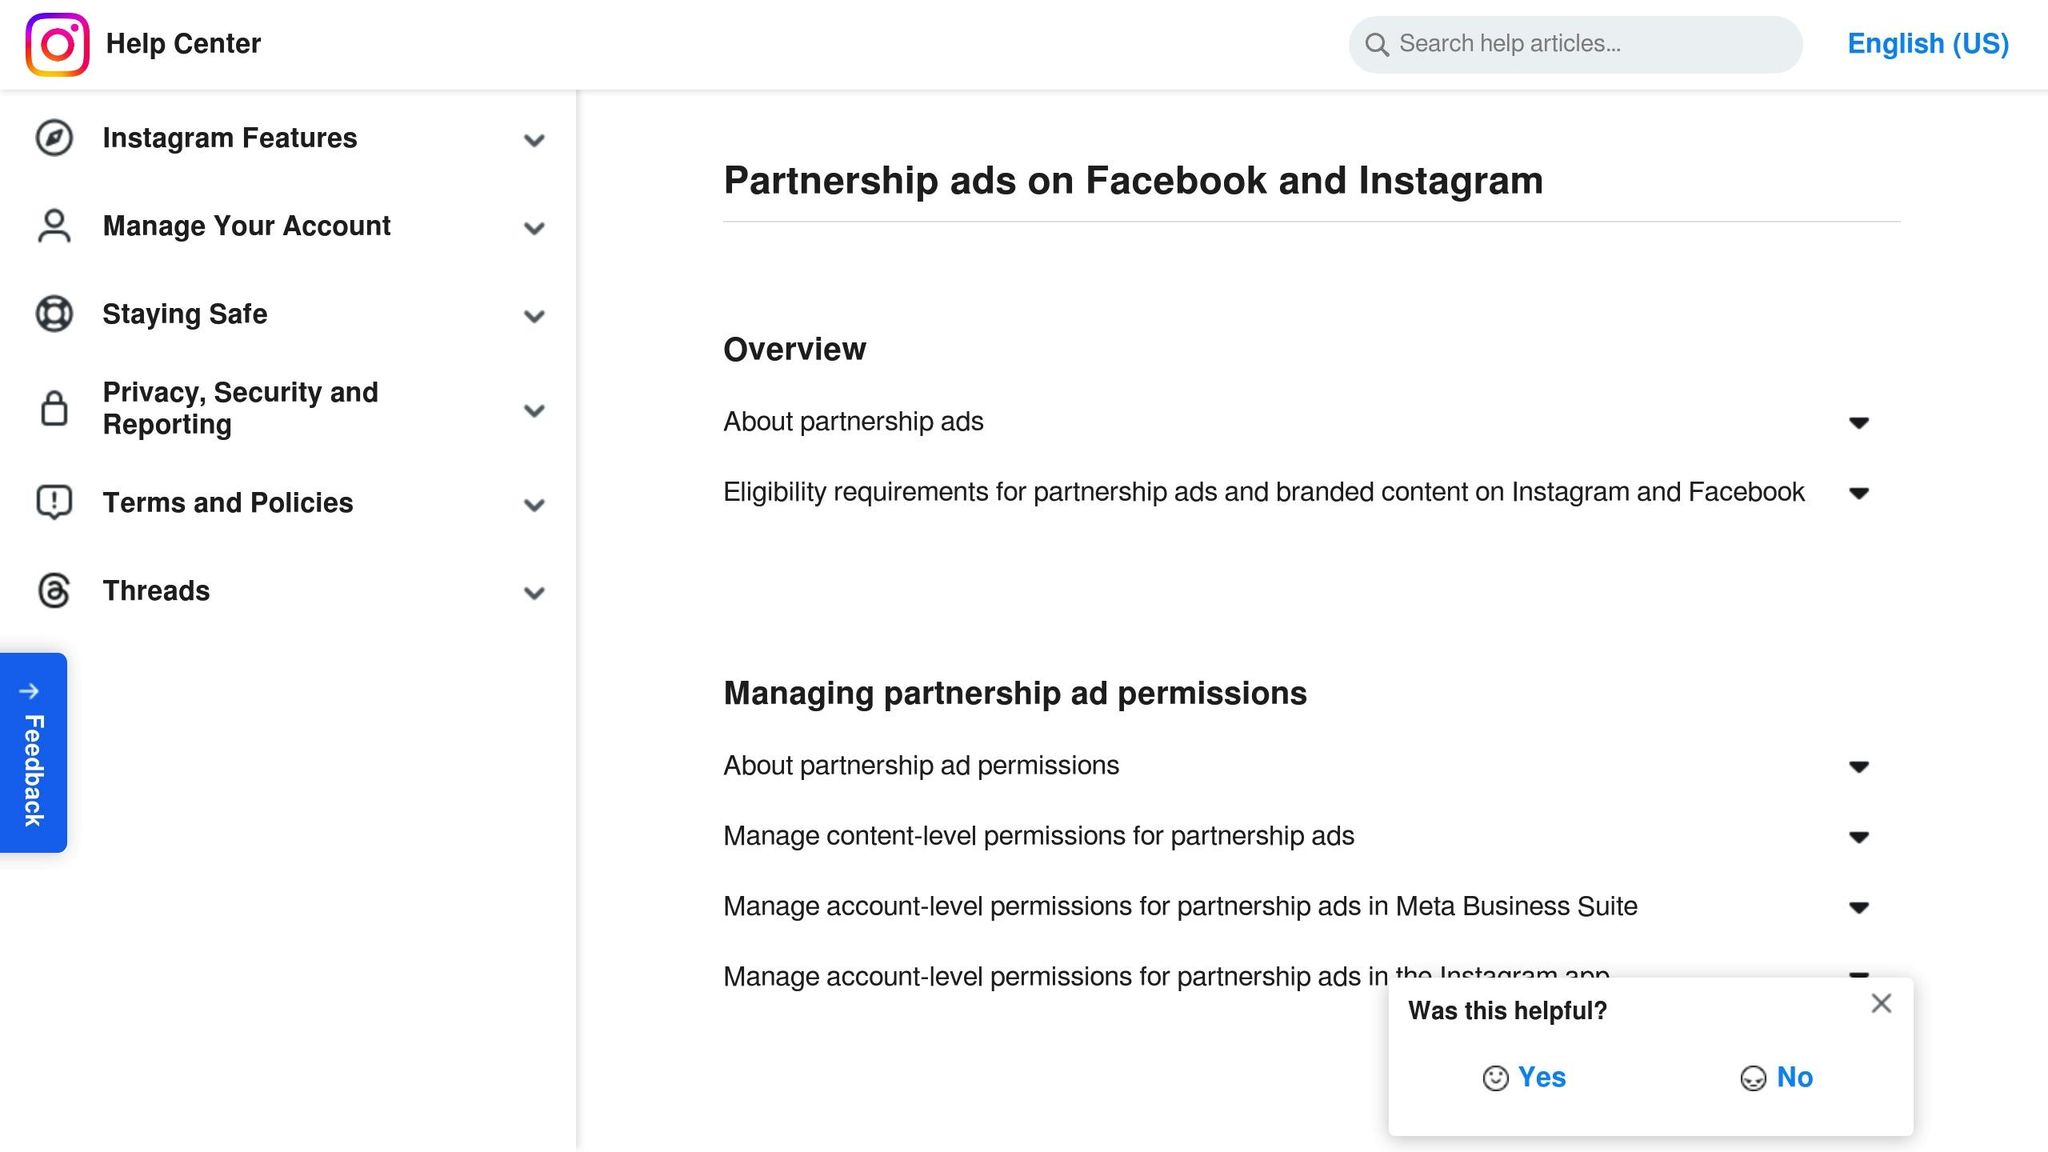The width and height of the screenshot is (2048, 1152).
Task: Expand About partnership ads
Action: pyautogui.click(x=1858, y=422)
